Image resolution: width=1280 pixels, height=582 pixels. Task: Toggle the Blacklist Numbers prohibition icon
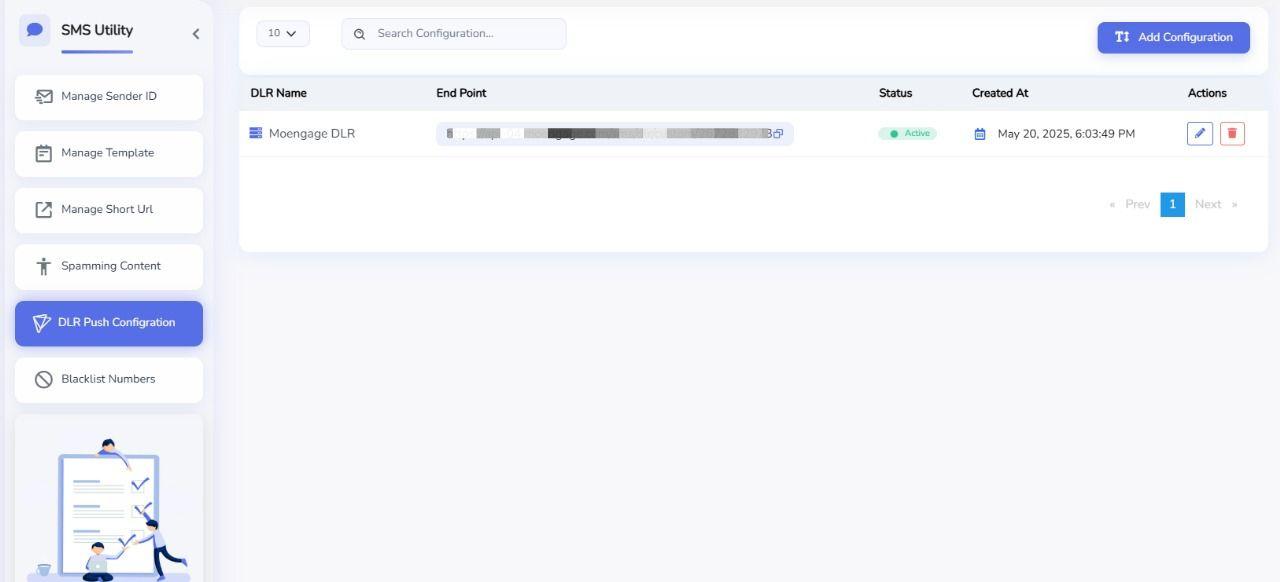pos(43,379)
